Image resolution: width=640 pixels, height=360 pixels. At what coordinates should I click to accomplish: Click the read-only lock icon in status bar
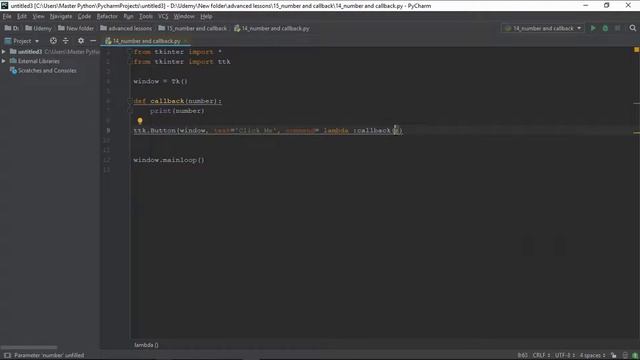point(613,355)
